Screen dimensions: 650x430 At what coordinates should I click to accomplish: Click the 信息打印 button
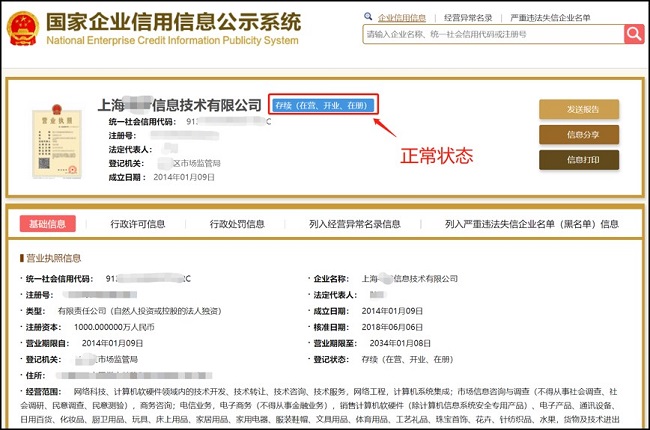(x=579, y=160)
